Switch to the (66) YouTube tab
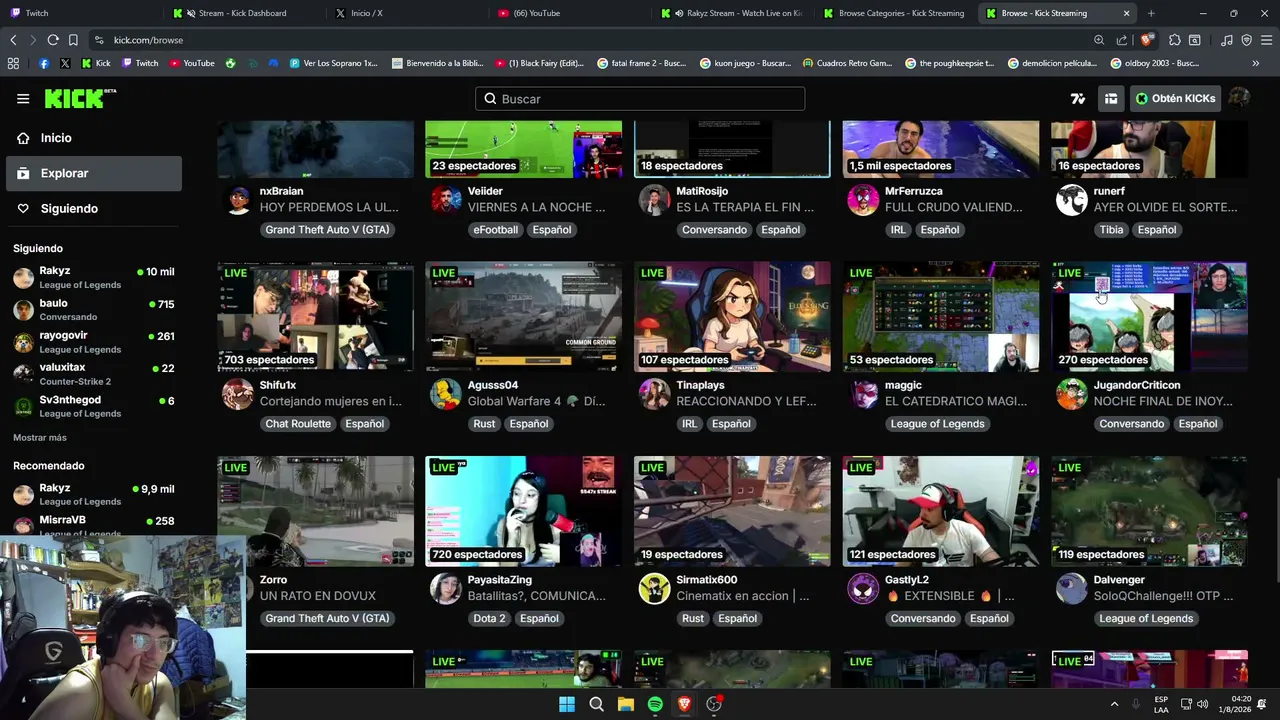The height and width of the screenshot is (720, 1280). (568, 13)
